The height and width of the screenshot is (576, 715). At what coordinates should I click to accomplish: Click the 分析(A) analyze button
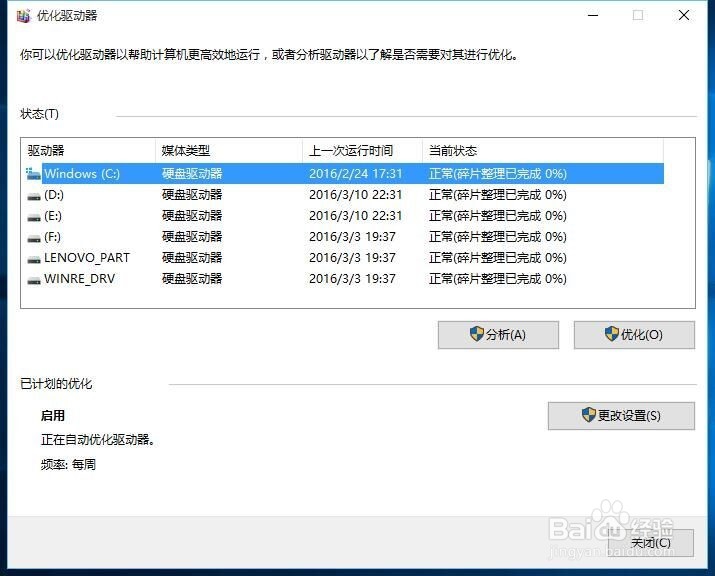498,335
